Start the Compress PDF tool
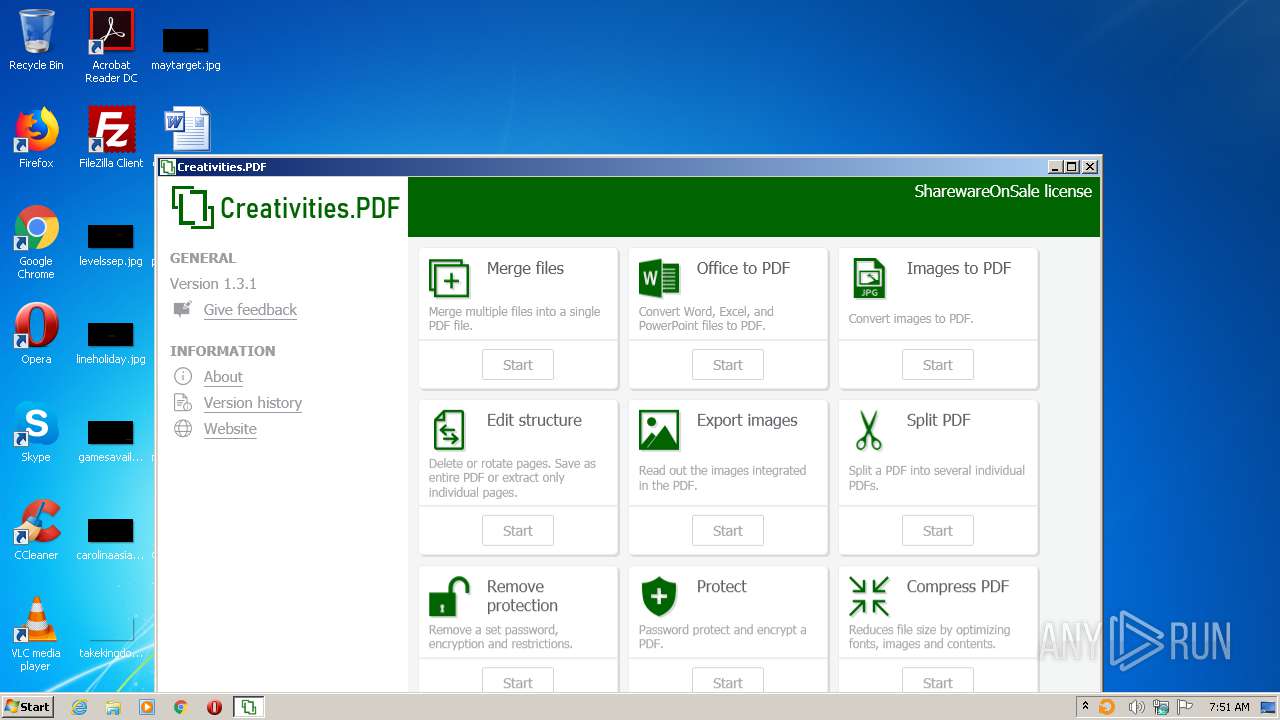 (x=938, y=681)
